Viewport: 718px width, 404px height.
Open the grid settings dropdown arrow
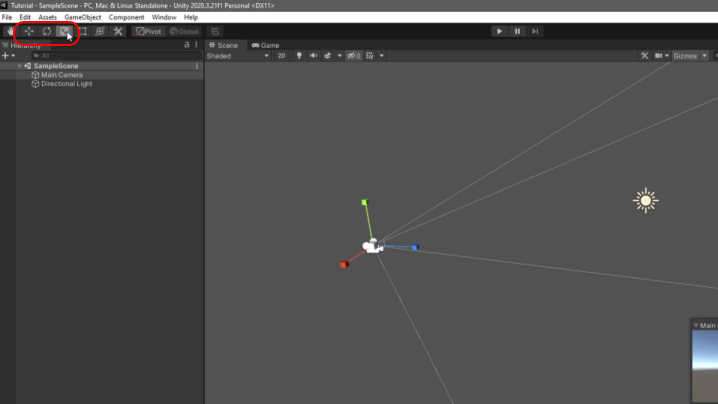(381, 56)
